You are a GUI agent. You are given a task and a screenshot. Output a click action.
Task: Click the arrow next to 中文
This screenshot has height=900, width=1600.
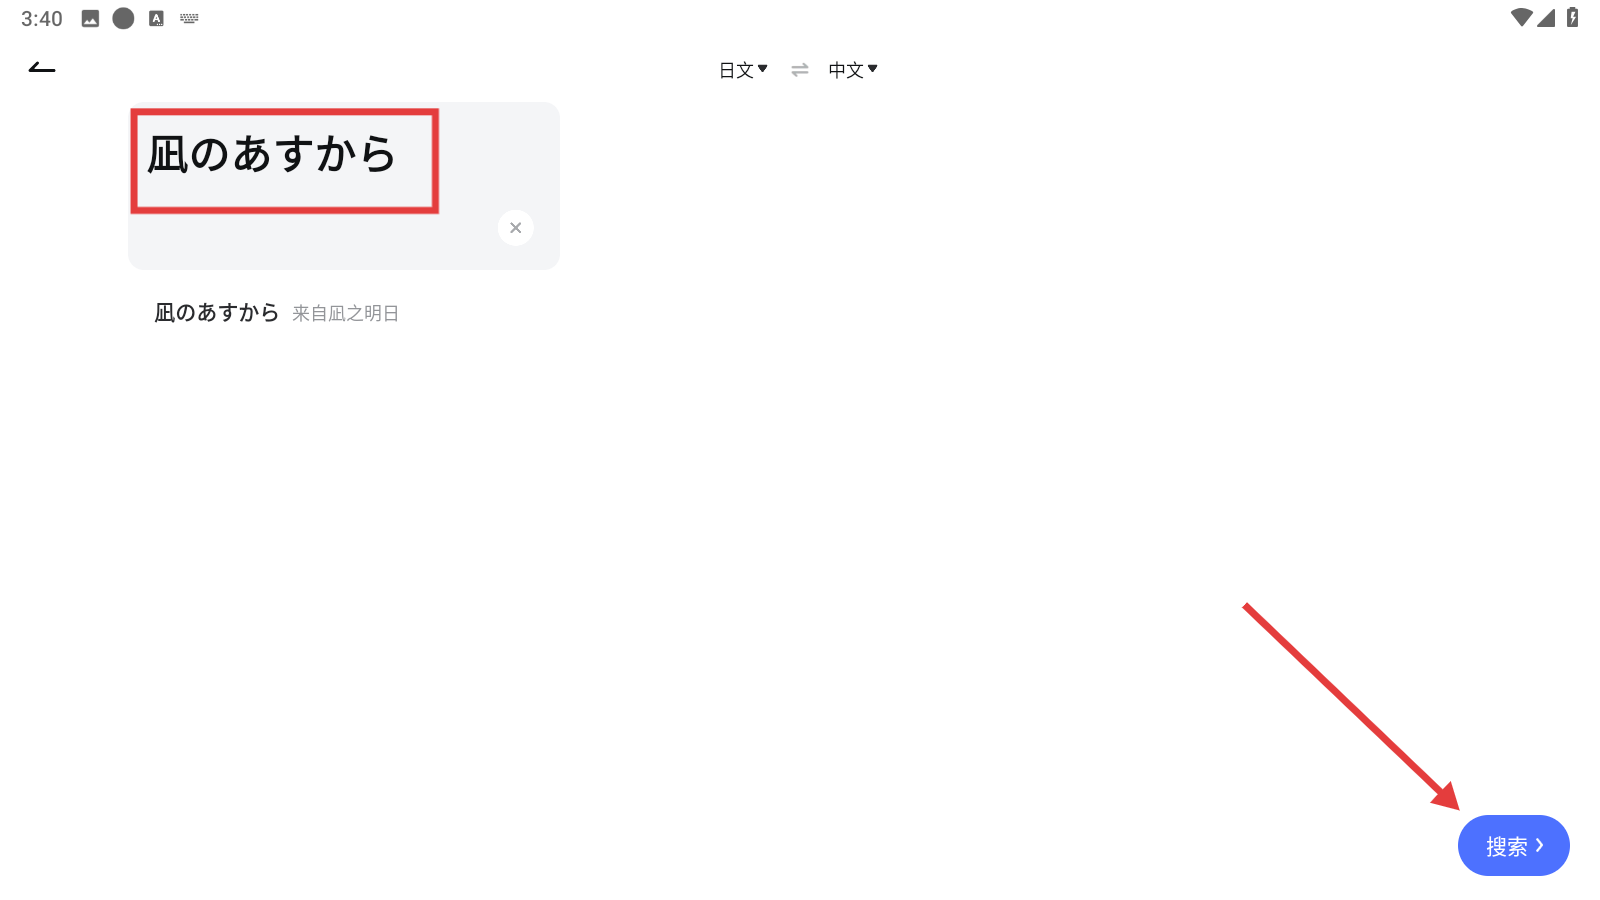point(873,68)
